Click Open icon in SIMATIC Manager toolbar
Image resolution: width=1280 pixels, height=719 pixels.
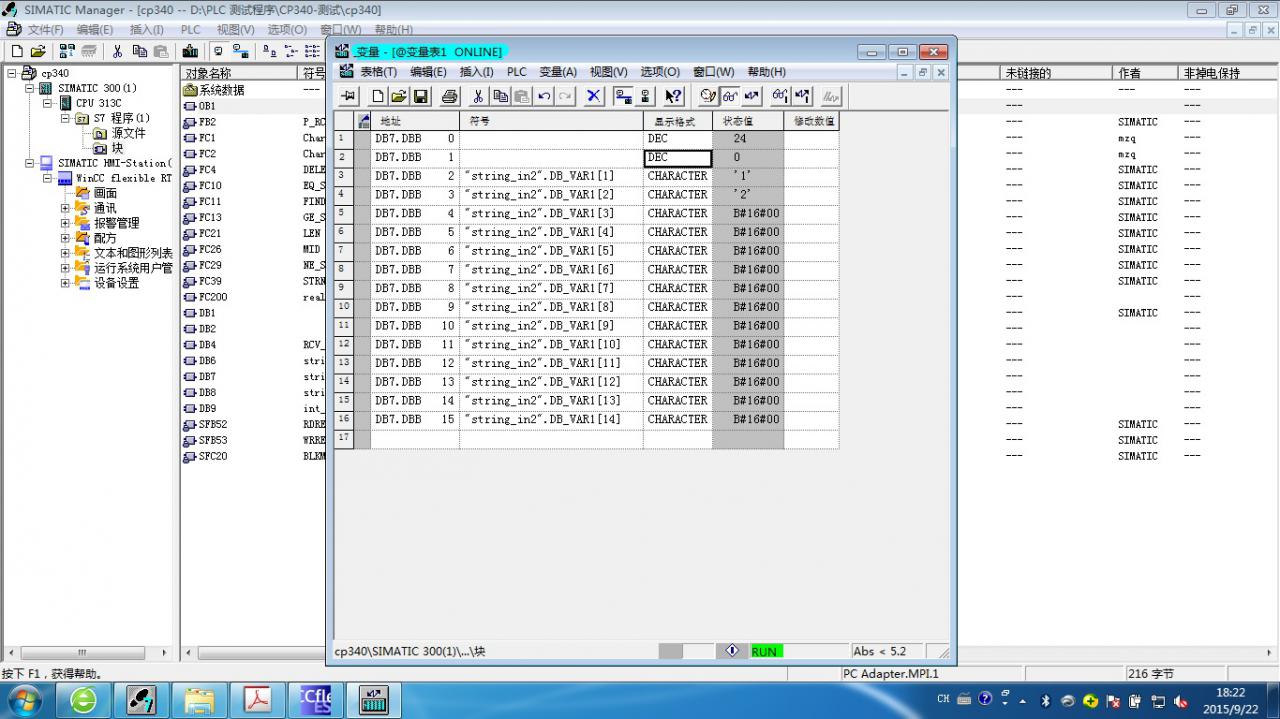coord(38,51)
